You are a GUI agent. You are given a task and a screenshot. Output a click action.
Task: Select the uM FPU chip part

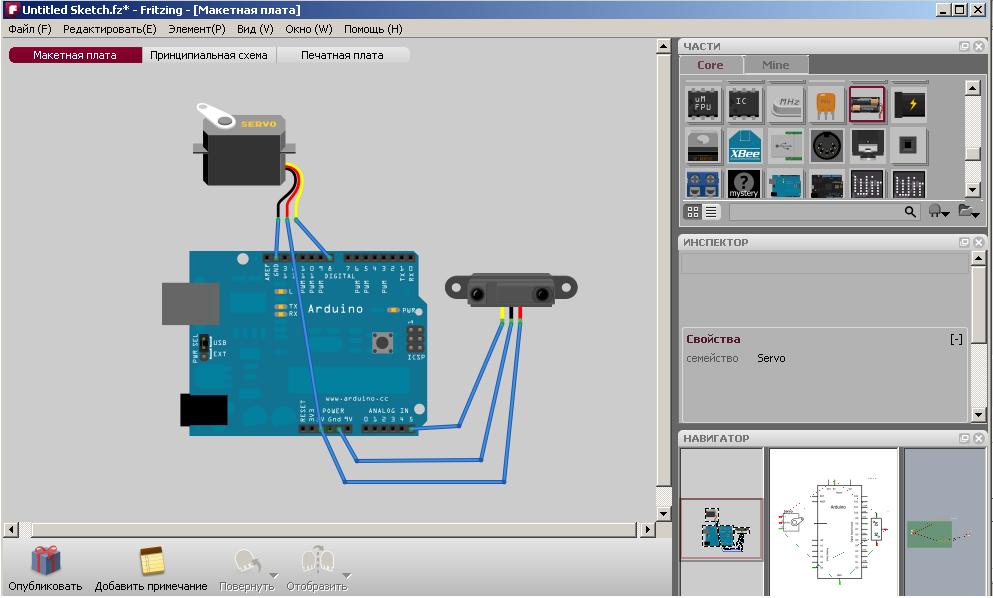click(703, 103)
